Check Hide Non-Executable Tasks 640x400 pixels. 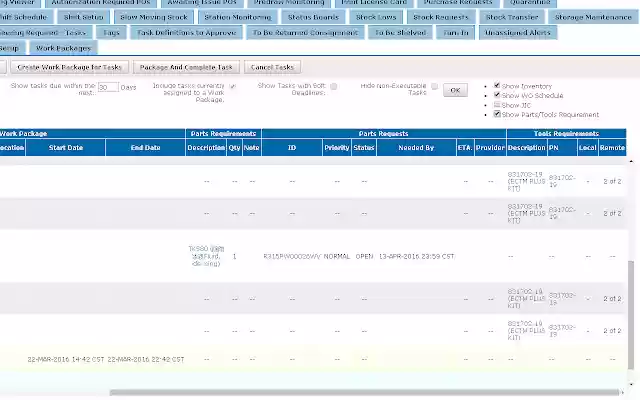click(435, 86)
